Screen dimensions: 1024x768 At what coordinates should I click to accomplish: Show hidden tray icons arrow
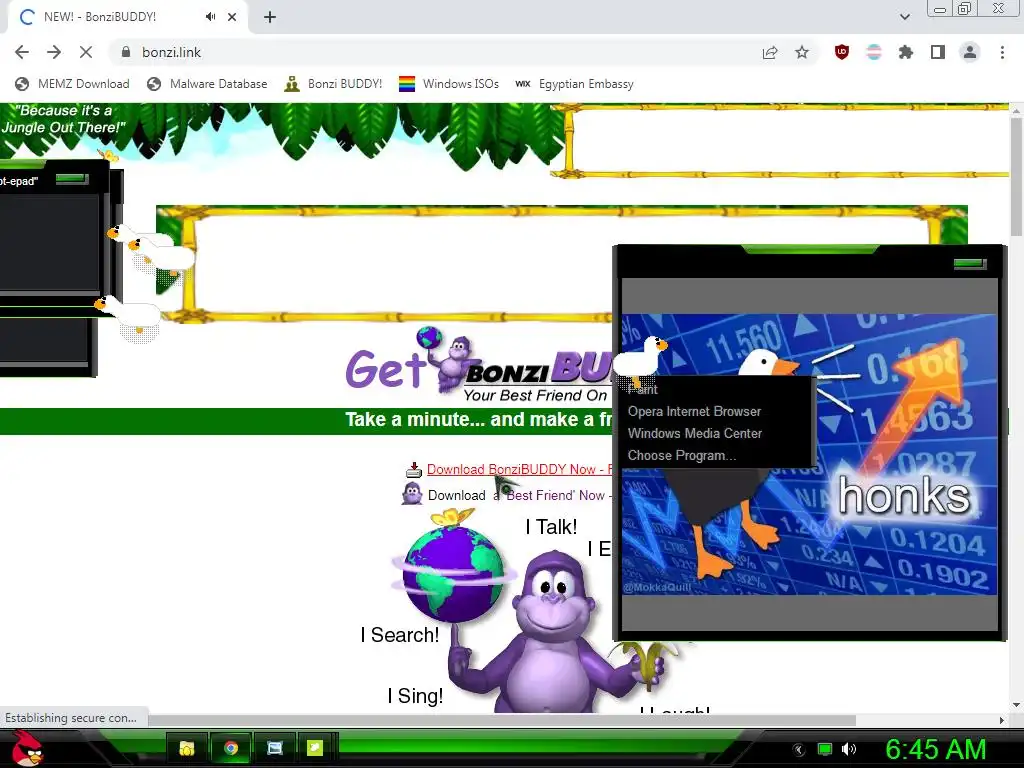[798, 749]
